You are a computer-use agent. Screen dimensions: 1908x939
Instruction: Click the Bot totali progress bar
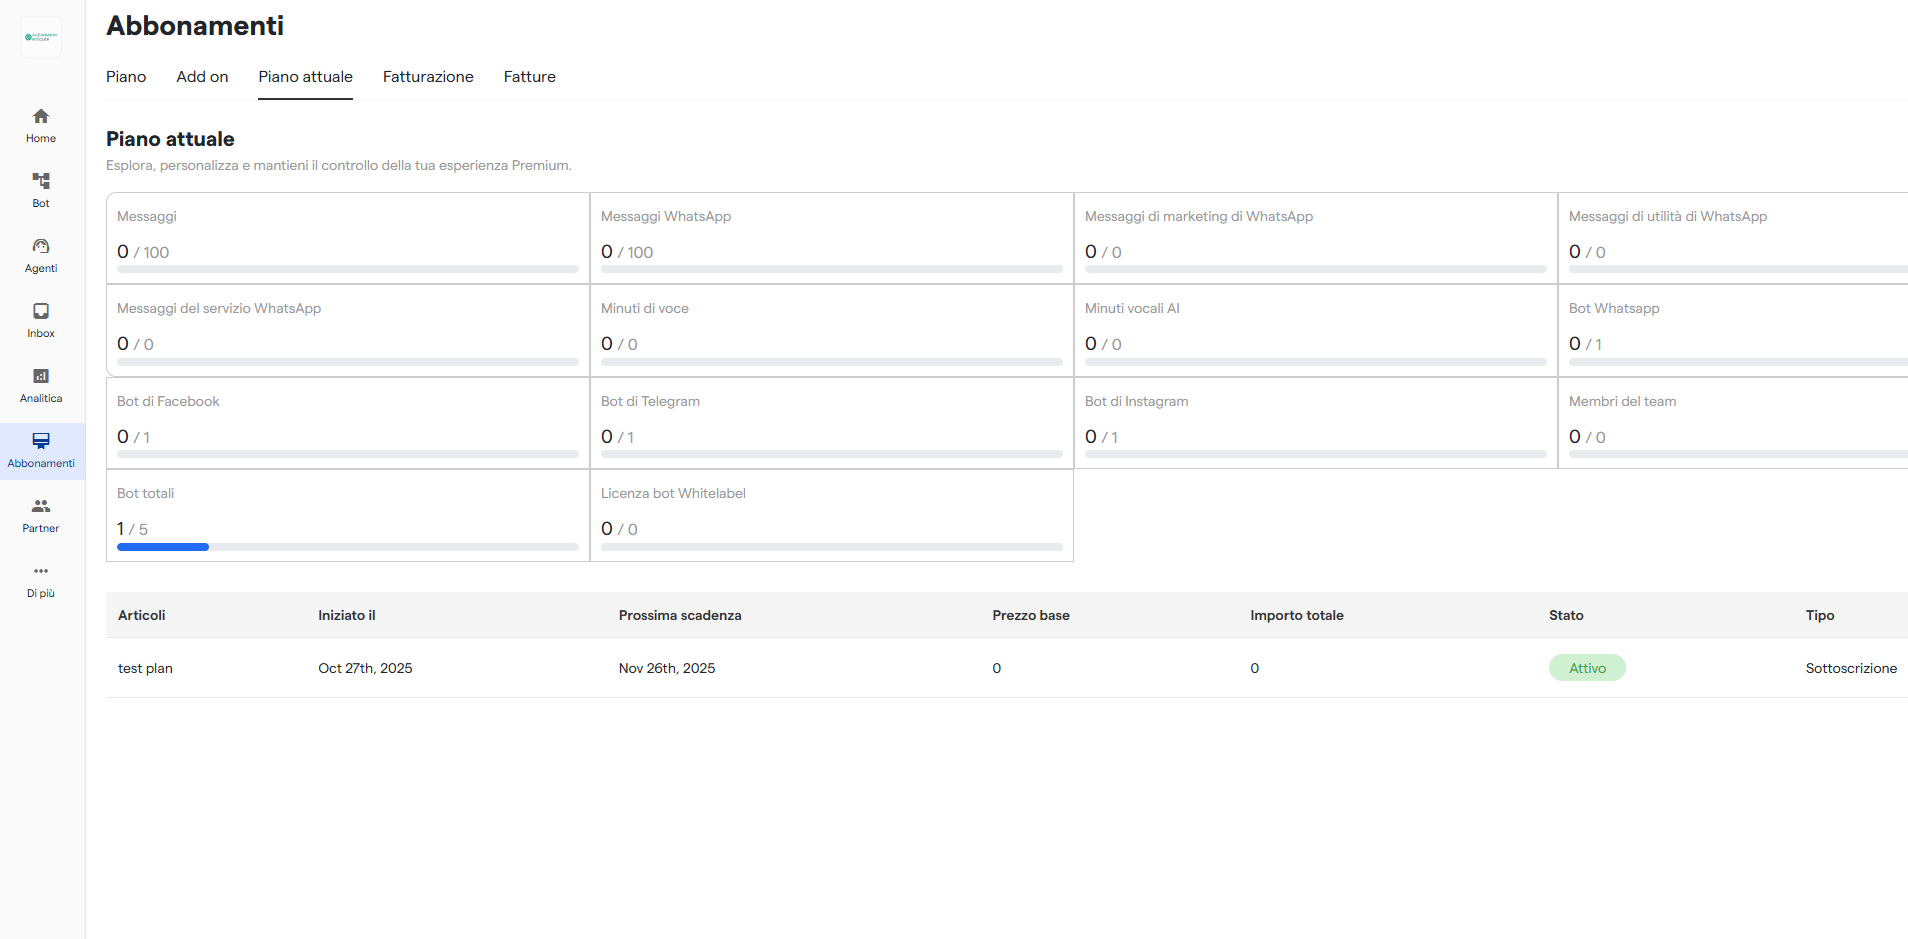pos(347,547)
